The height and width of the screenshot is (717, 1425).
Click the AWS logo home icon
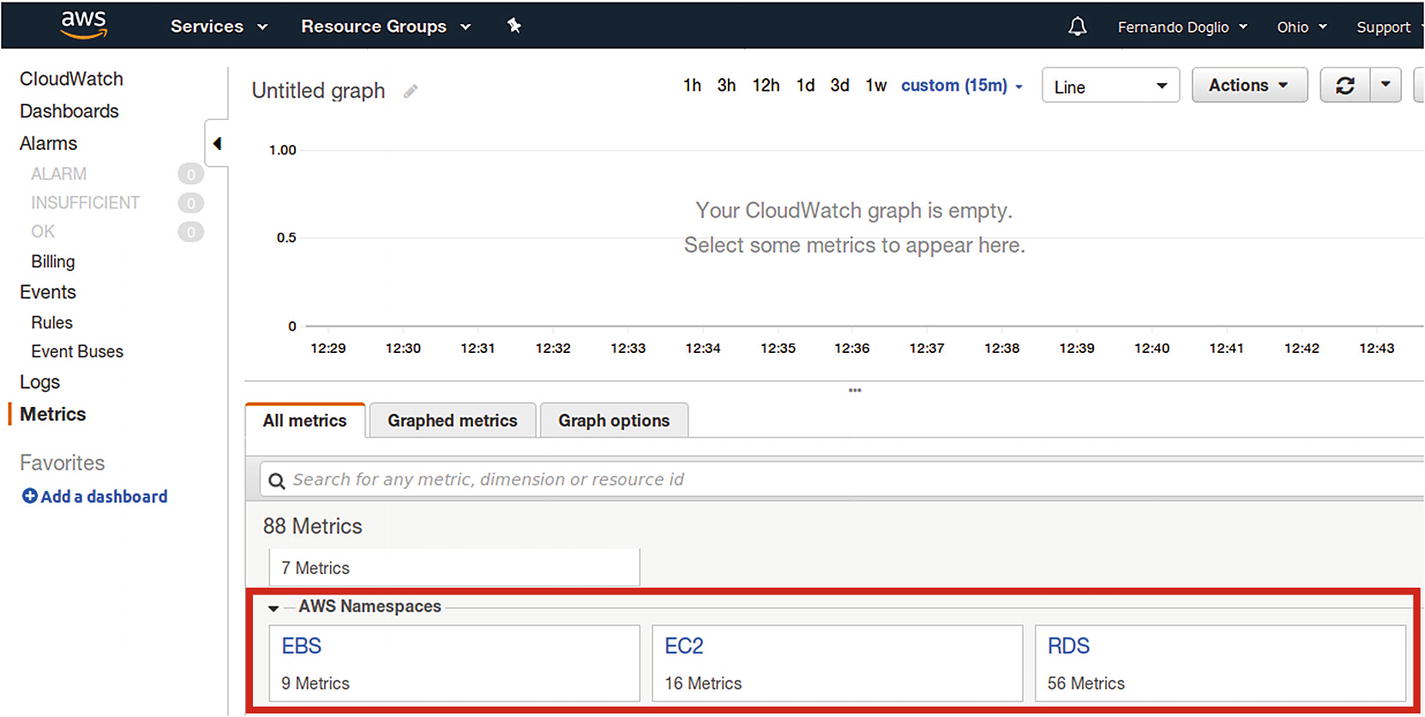click(x=83, y=25)
